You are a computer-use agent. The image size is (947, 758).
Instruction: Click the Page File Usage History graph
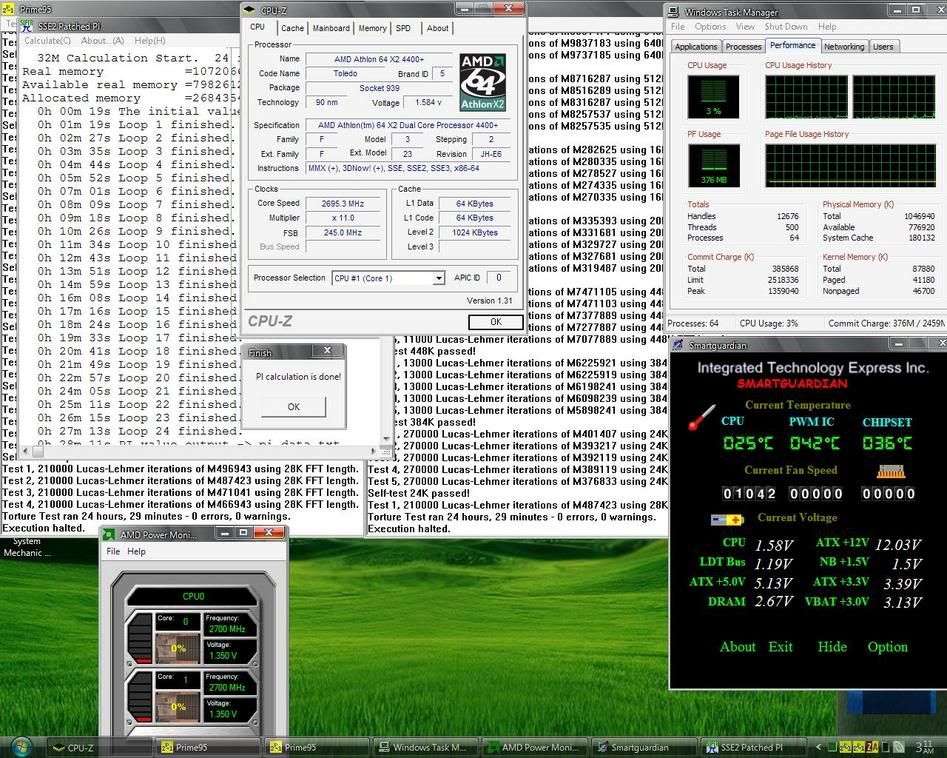[850, 165]
